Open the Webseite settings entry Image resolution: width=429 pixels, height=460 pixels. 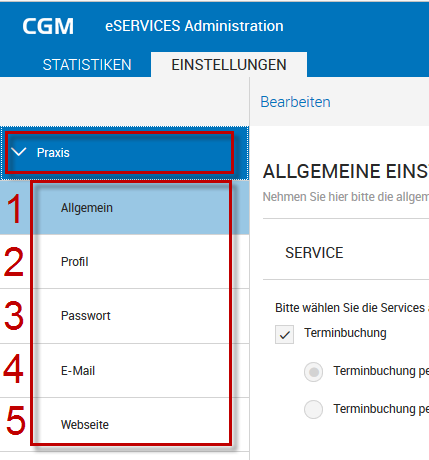point(124,425)
